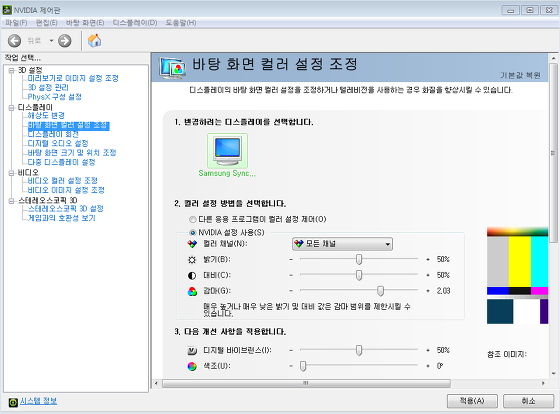
Task: Click the page header display color icon
Action: [173, 68]
